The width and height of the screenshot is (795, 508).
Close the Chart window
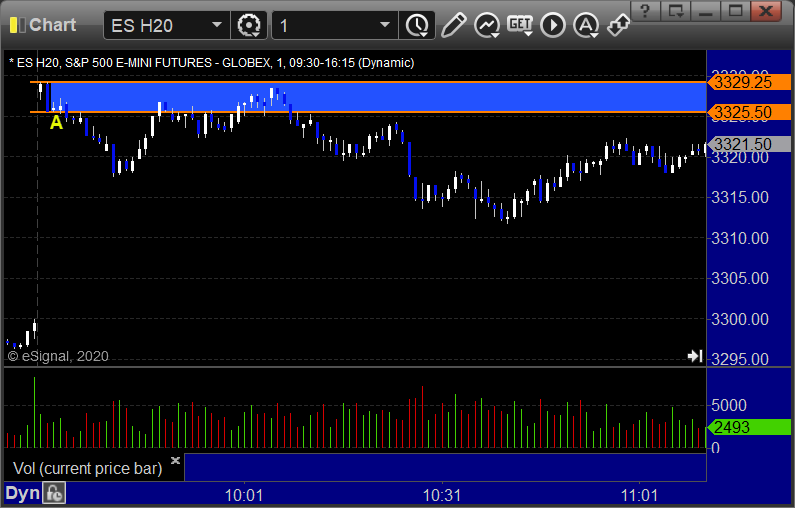(x=766, y=11)
